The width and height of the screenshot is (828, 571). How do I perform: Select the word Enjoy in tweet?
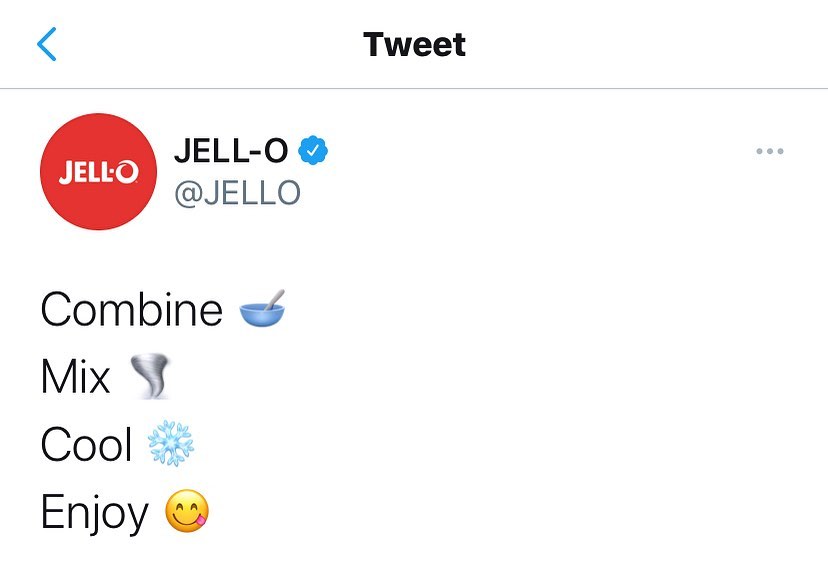[94, 514]
